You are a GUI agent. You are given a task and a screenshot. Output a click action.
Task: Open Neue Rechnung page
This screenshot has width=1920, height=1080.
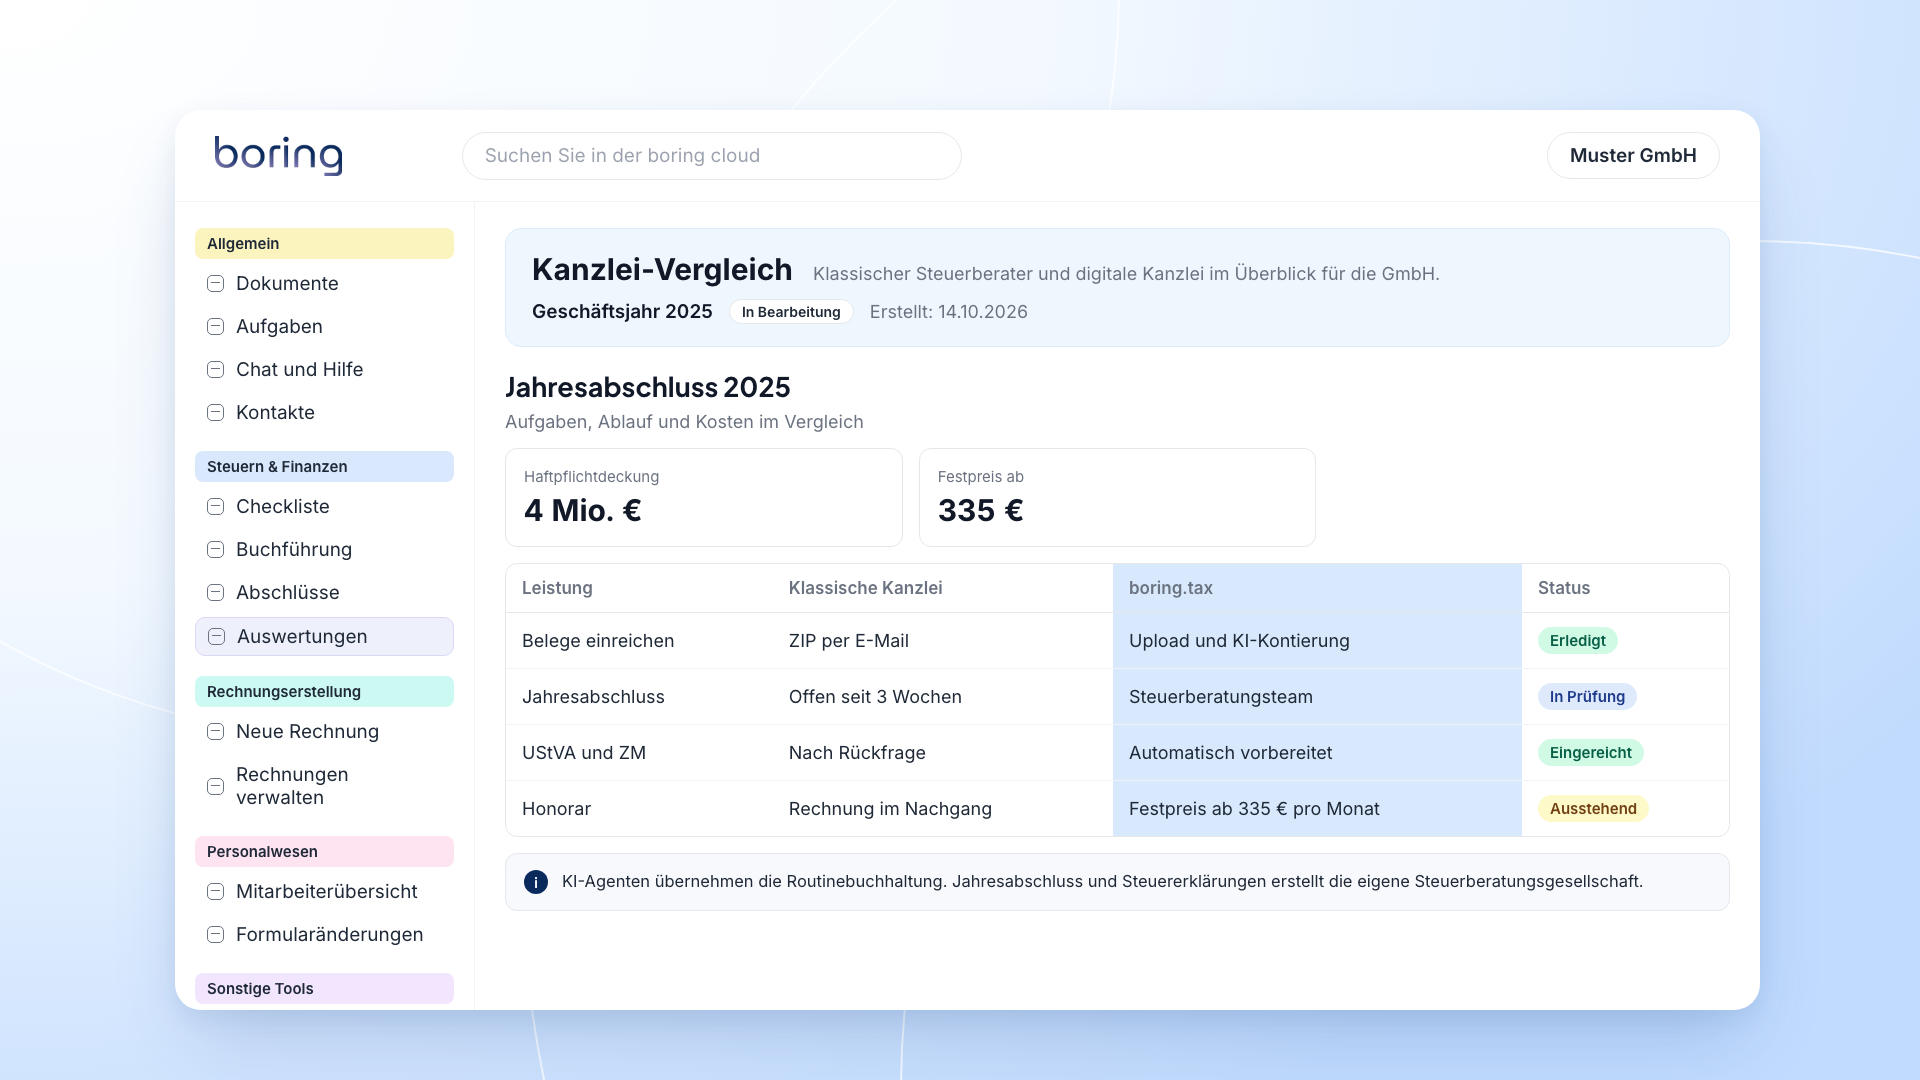tap(324, 732)
